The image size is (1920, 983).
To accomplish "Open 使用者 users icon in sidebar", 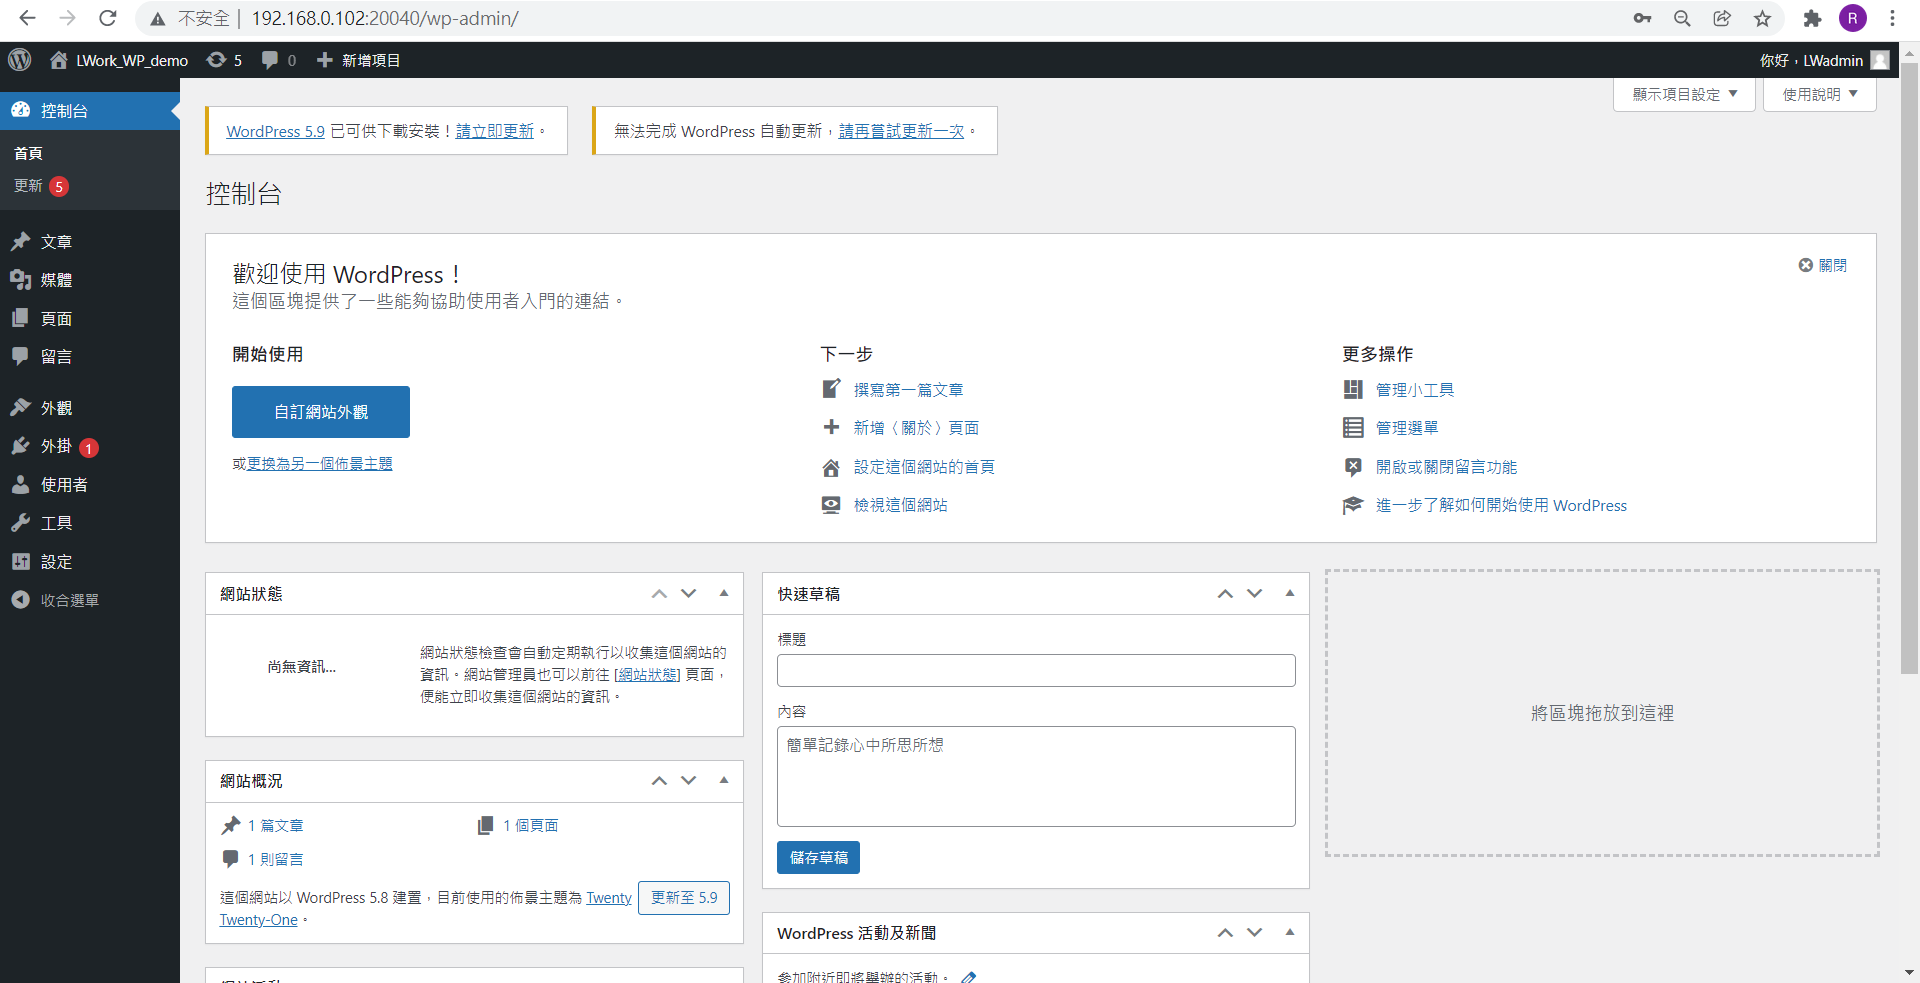I will coord(21,484).
